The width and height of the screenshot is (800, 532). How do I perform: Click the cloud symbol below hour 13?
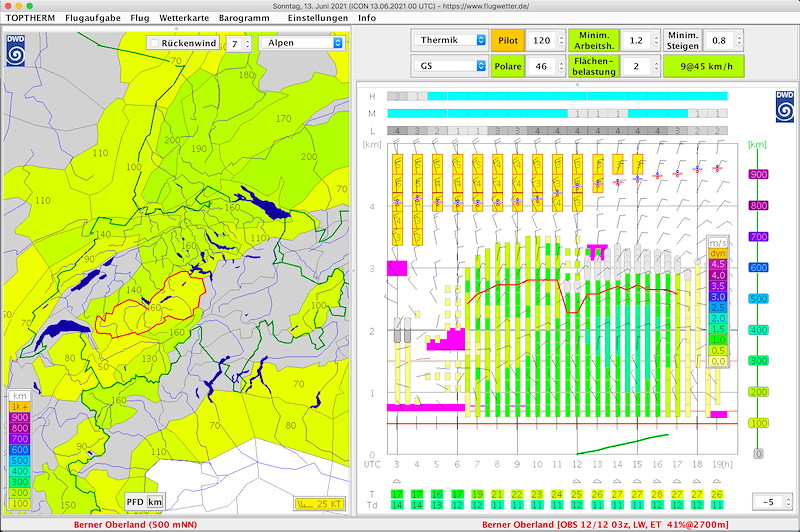(597, 481)
